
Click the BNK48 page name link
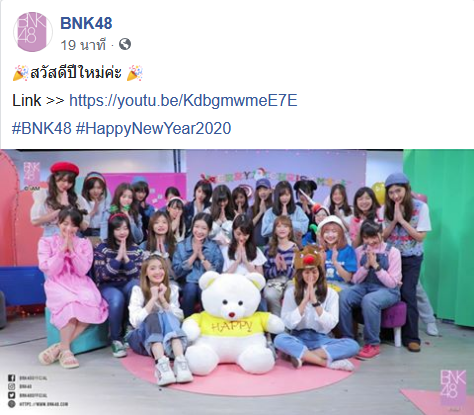coord(86,23)
